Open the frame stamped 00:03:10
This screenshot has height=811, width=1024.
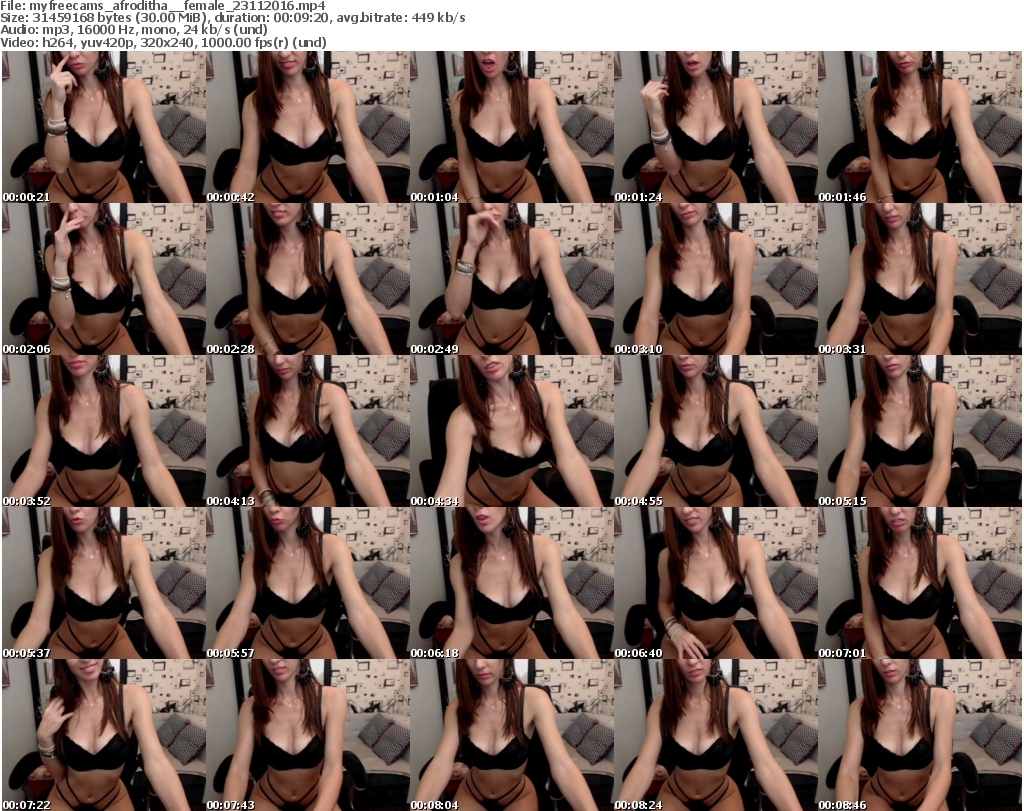click(x=716, y=279)
